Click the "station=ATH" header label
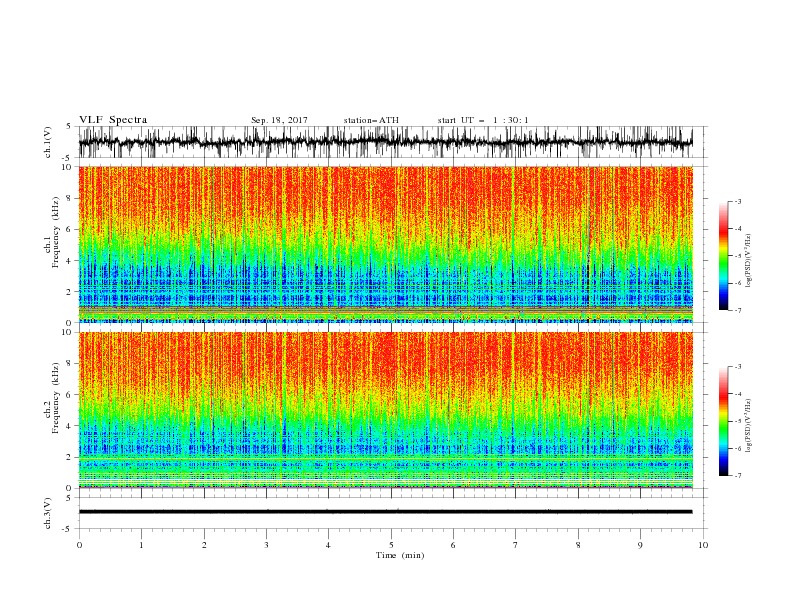 coord(371,120)
